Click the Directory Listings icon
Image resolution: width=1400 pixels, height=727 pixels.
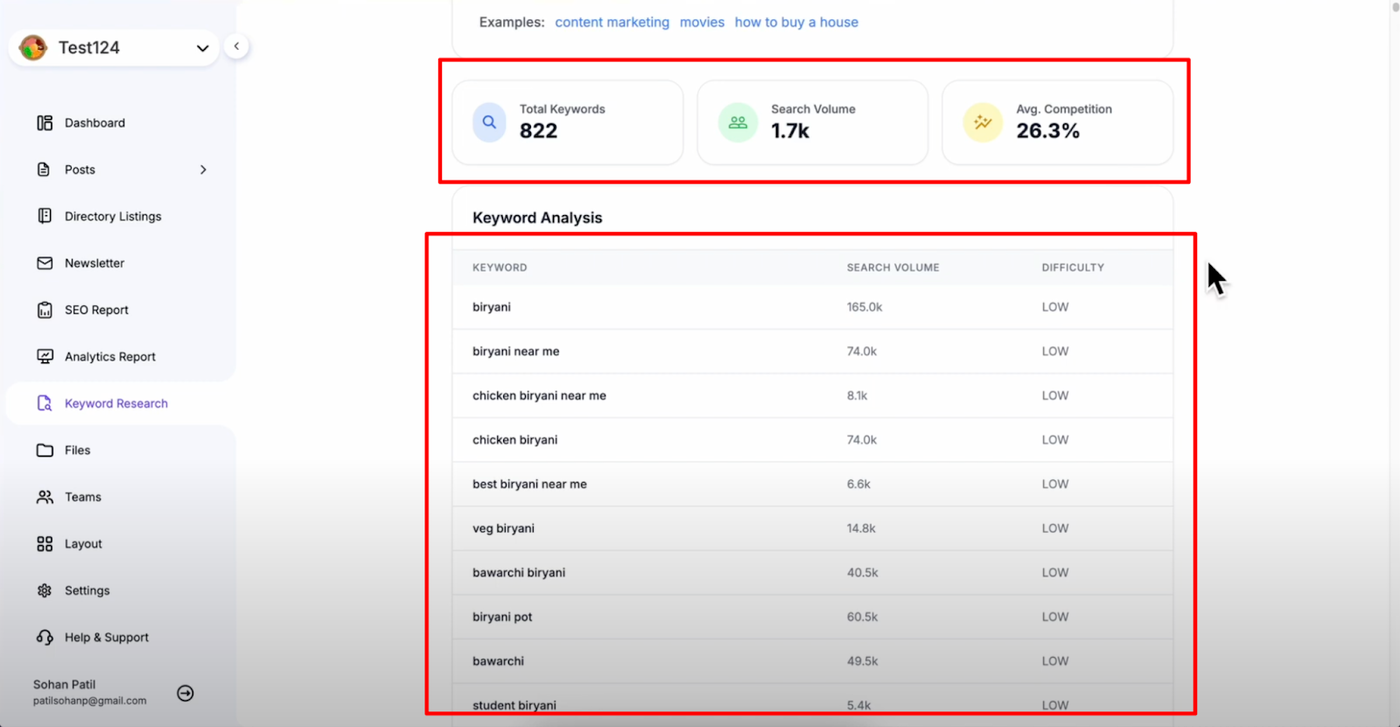[x=45, y=216]
